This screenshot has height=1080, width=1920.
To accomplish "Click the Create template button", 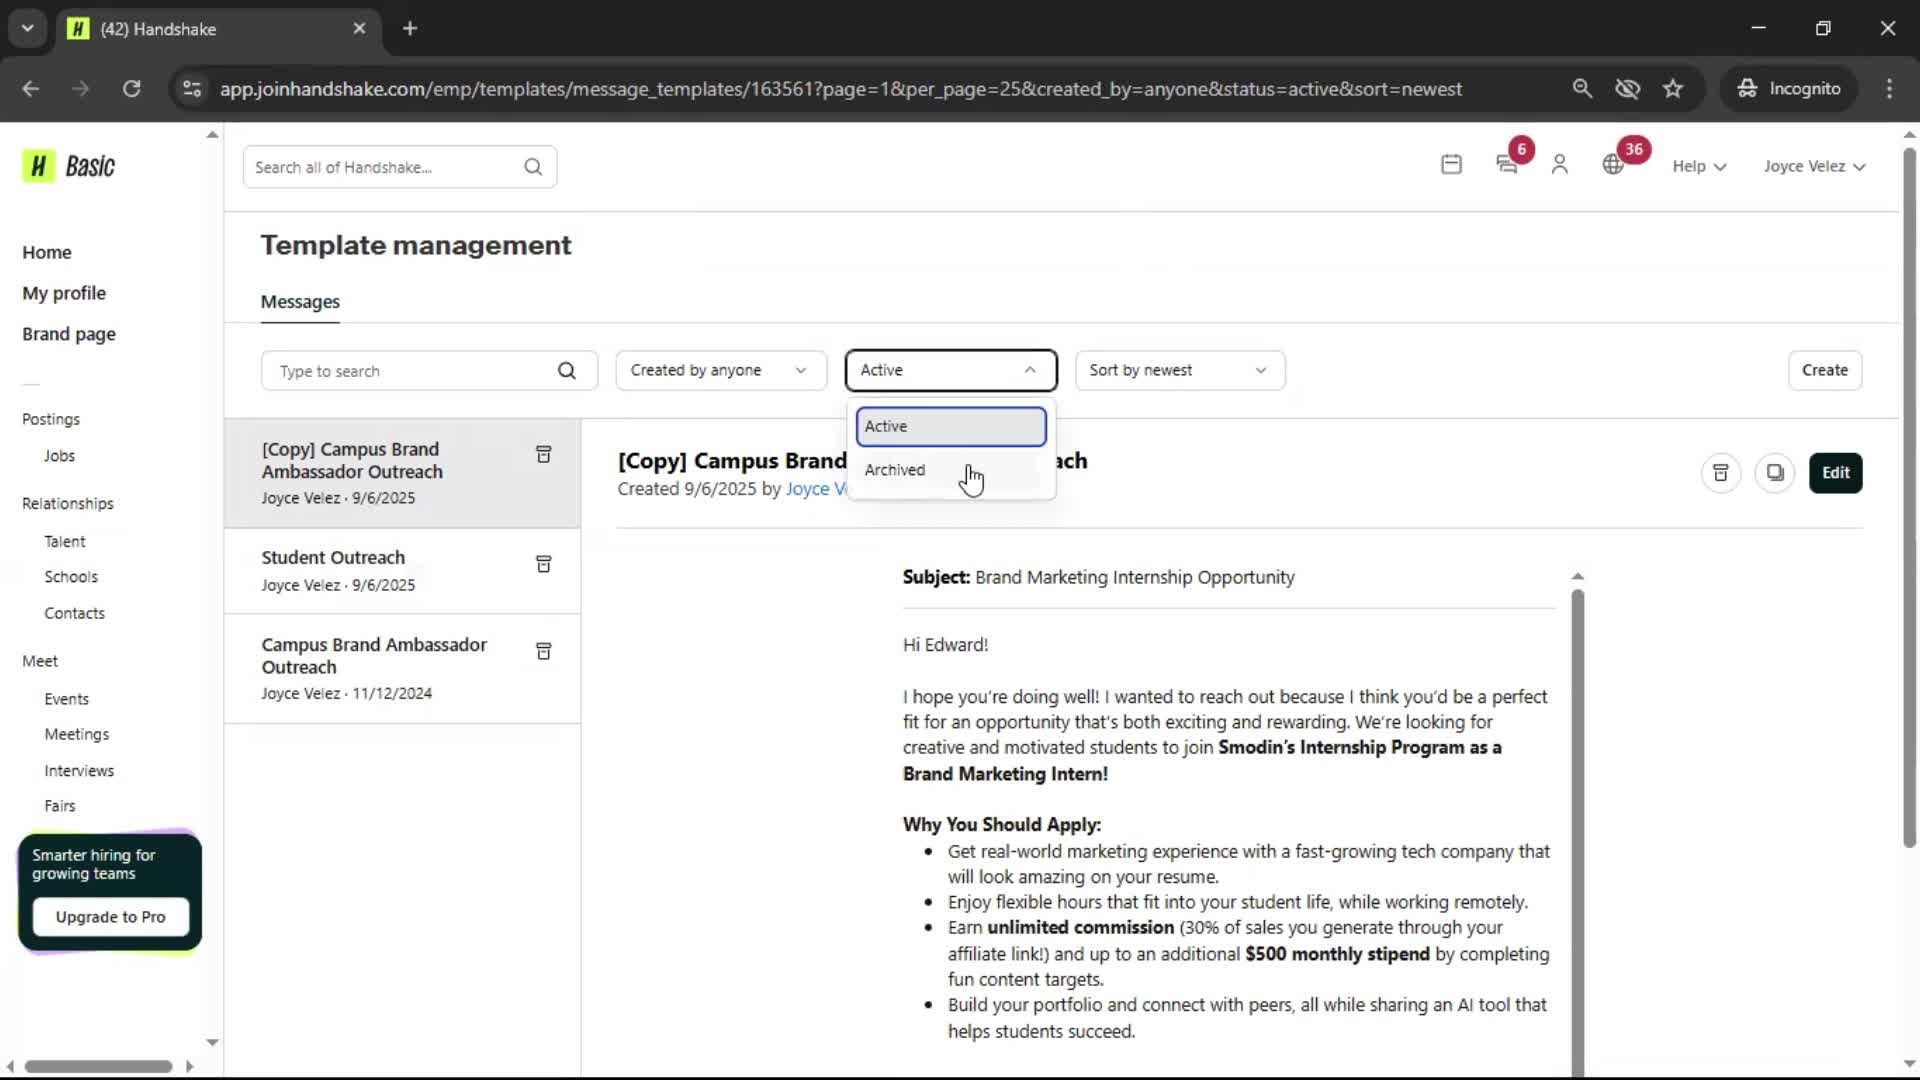I will click(x=1824, y=370).
